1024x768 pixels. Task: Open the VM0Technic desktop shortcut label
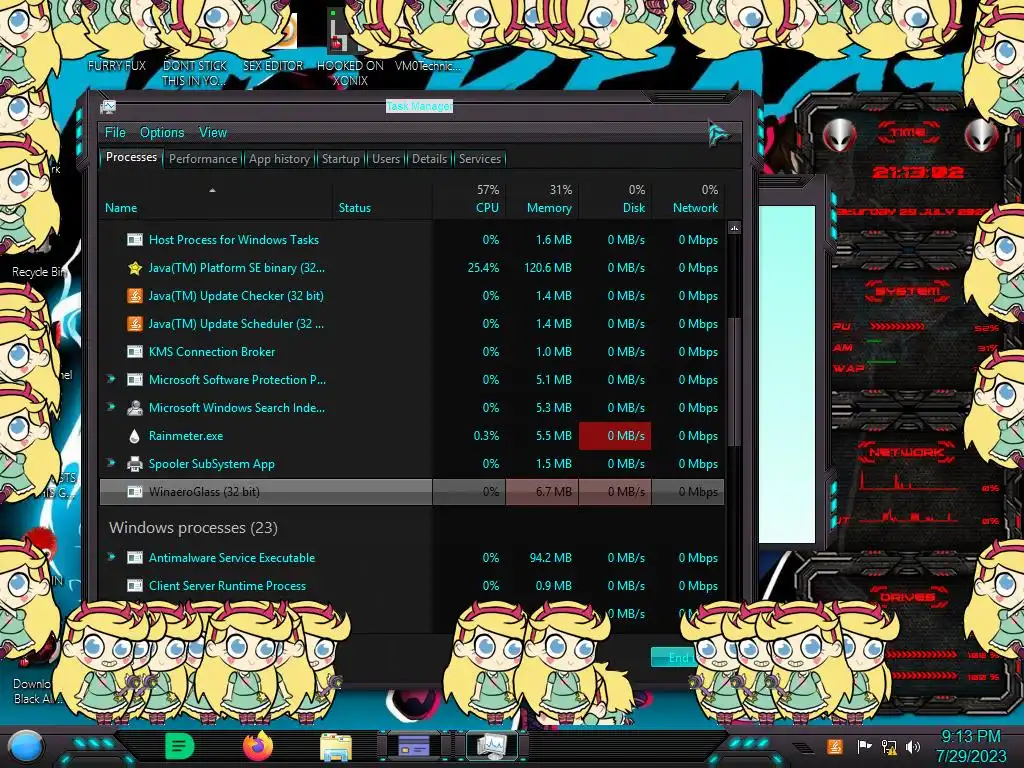[428, 66]
